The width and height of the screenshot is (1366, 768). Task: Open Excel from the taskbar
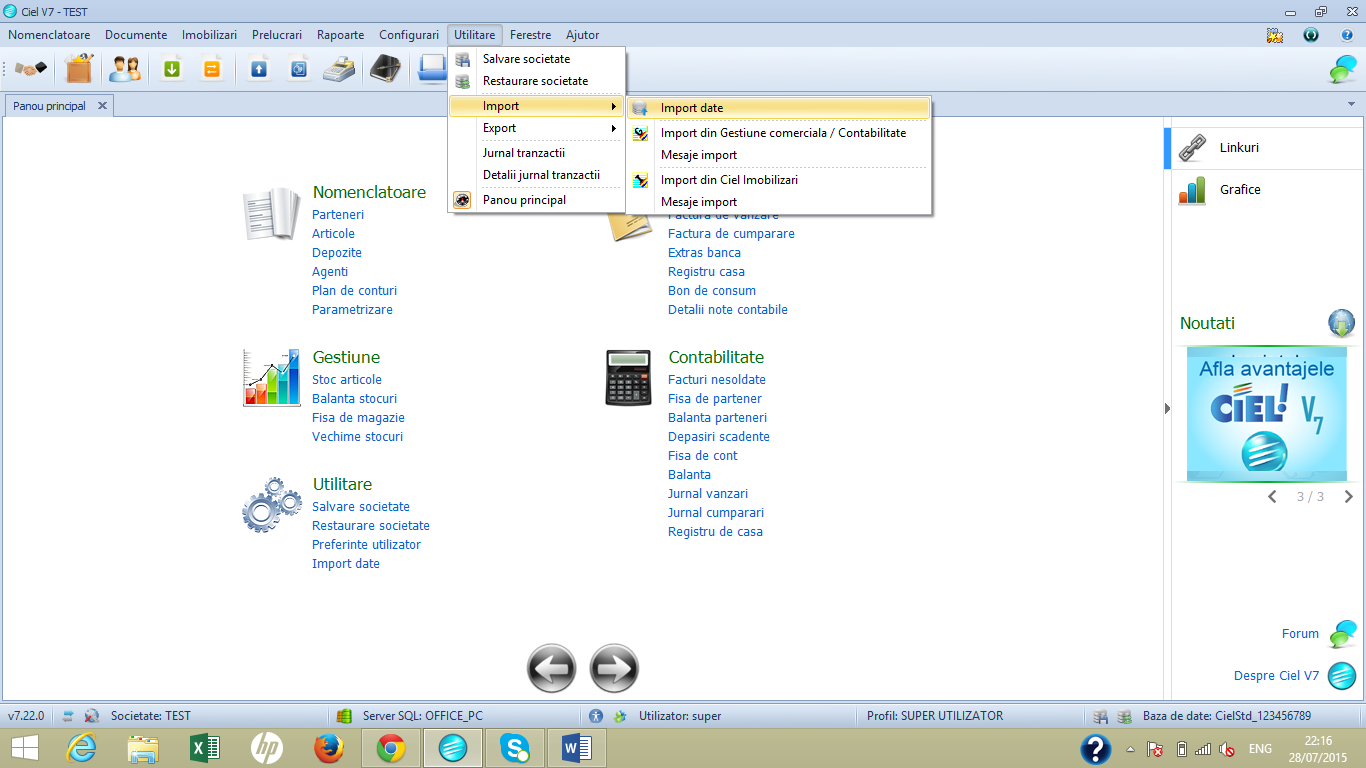[x=205, y=748]
